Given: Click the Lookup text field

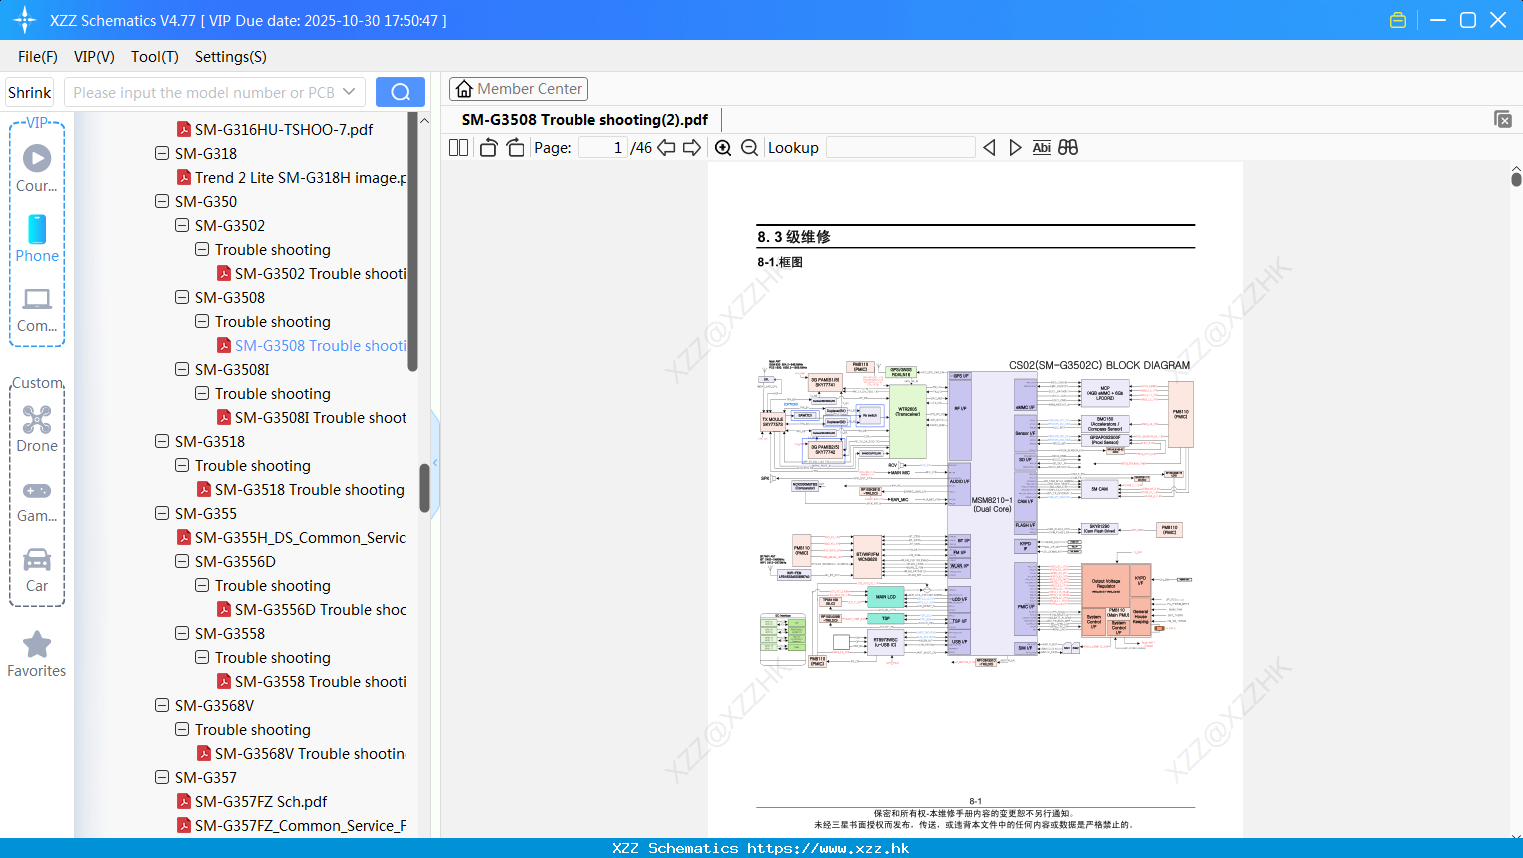Looking at the screenshot, I should [x=901, y=148].
